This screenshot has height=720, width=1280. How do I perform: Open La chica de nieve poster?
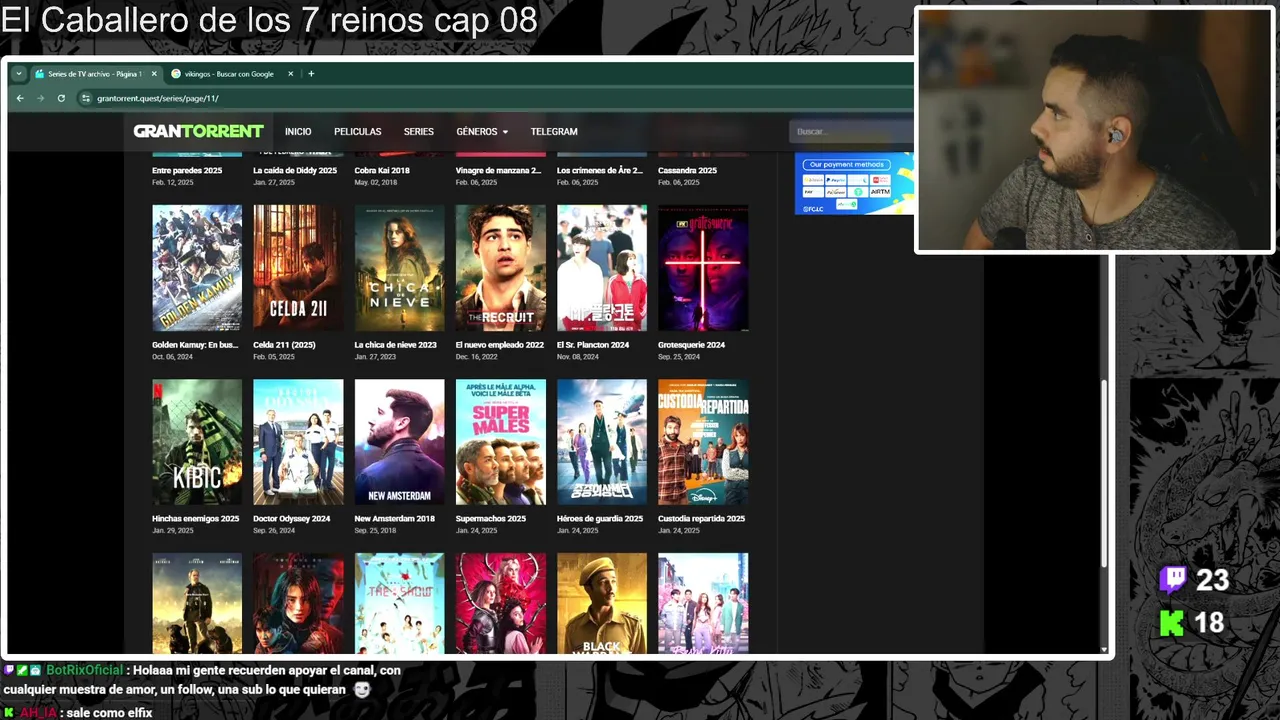pyautogui.click(x=399, y=268)
